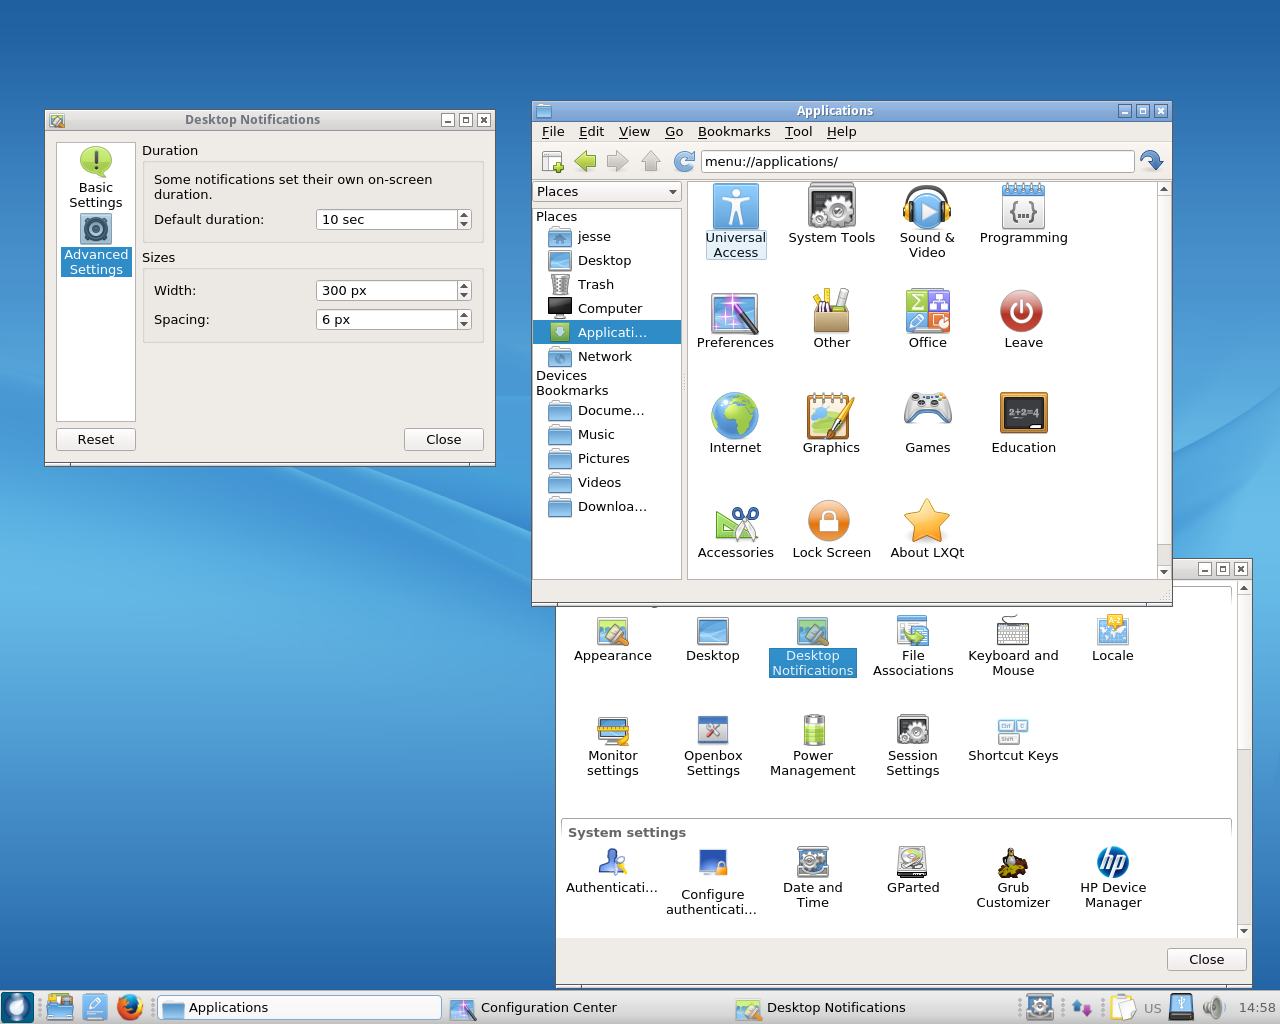Open HP Device Manager
The image size is (1280, 1024).
1113,878
